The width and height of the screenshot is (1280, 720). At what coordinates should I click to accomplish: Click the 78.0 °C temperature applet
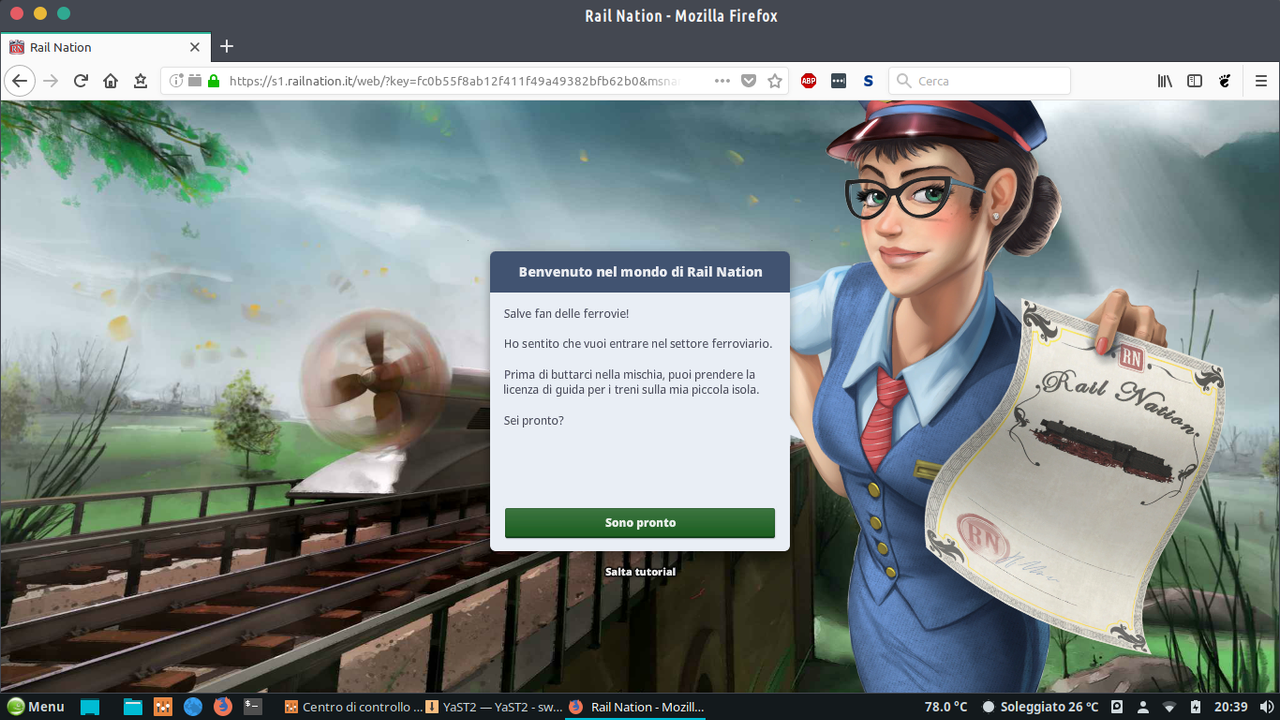coord(946,707)
